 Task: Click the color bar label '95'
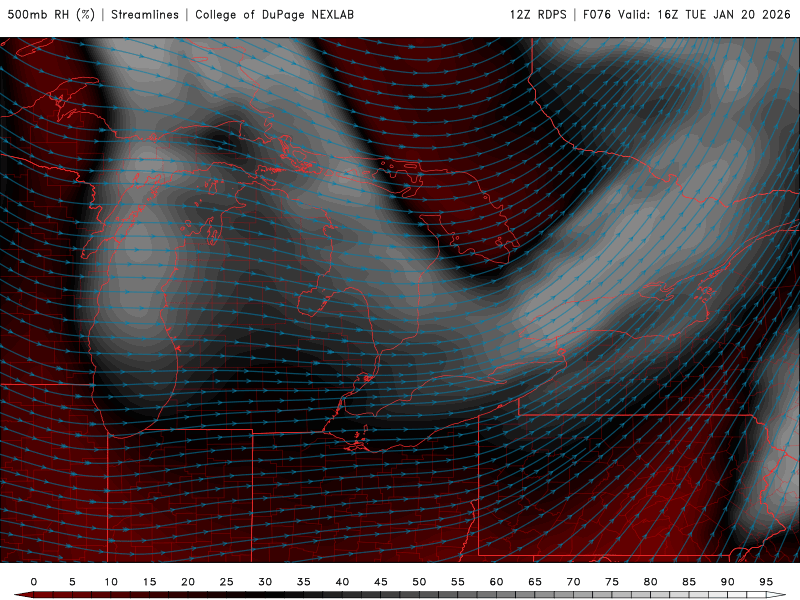click(x=766, y=582)
